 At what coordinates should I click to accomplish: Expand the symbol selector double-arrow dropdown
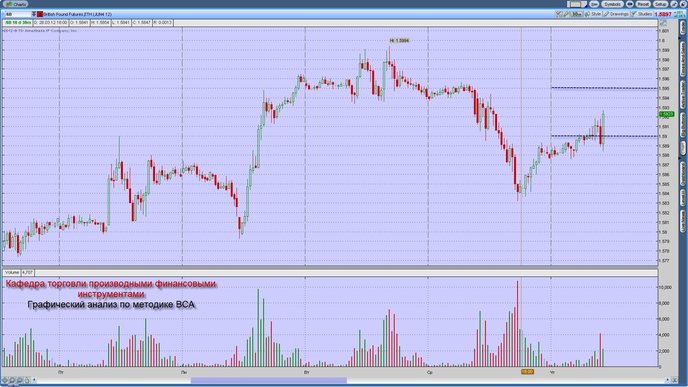pos(33,14)
